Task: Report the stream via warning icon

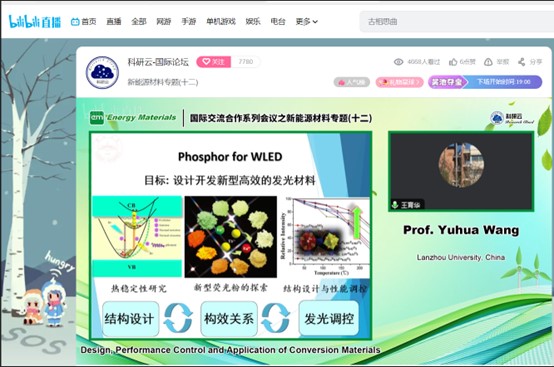Action: [x=488, y=62]
